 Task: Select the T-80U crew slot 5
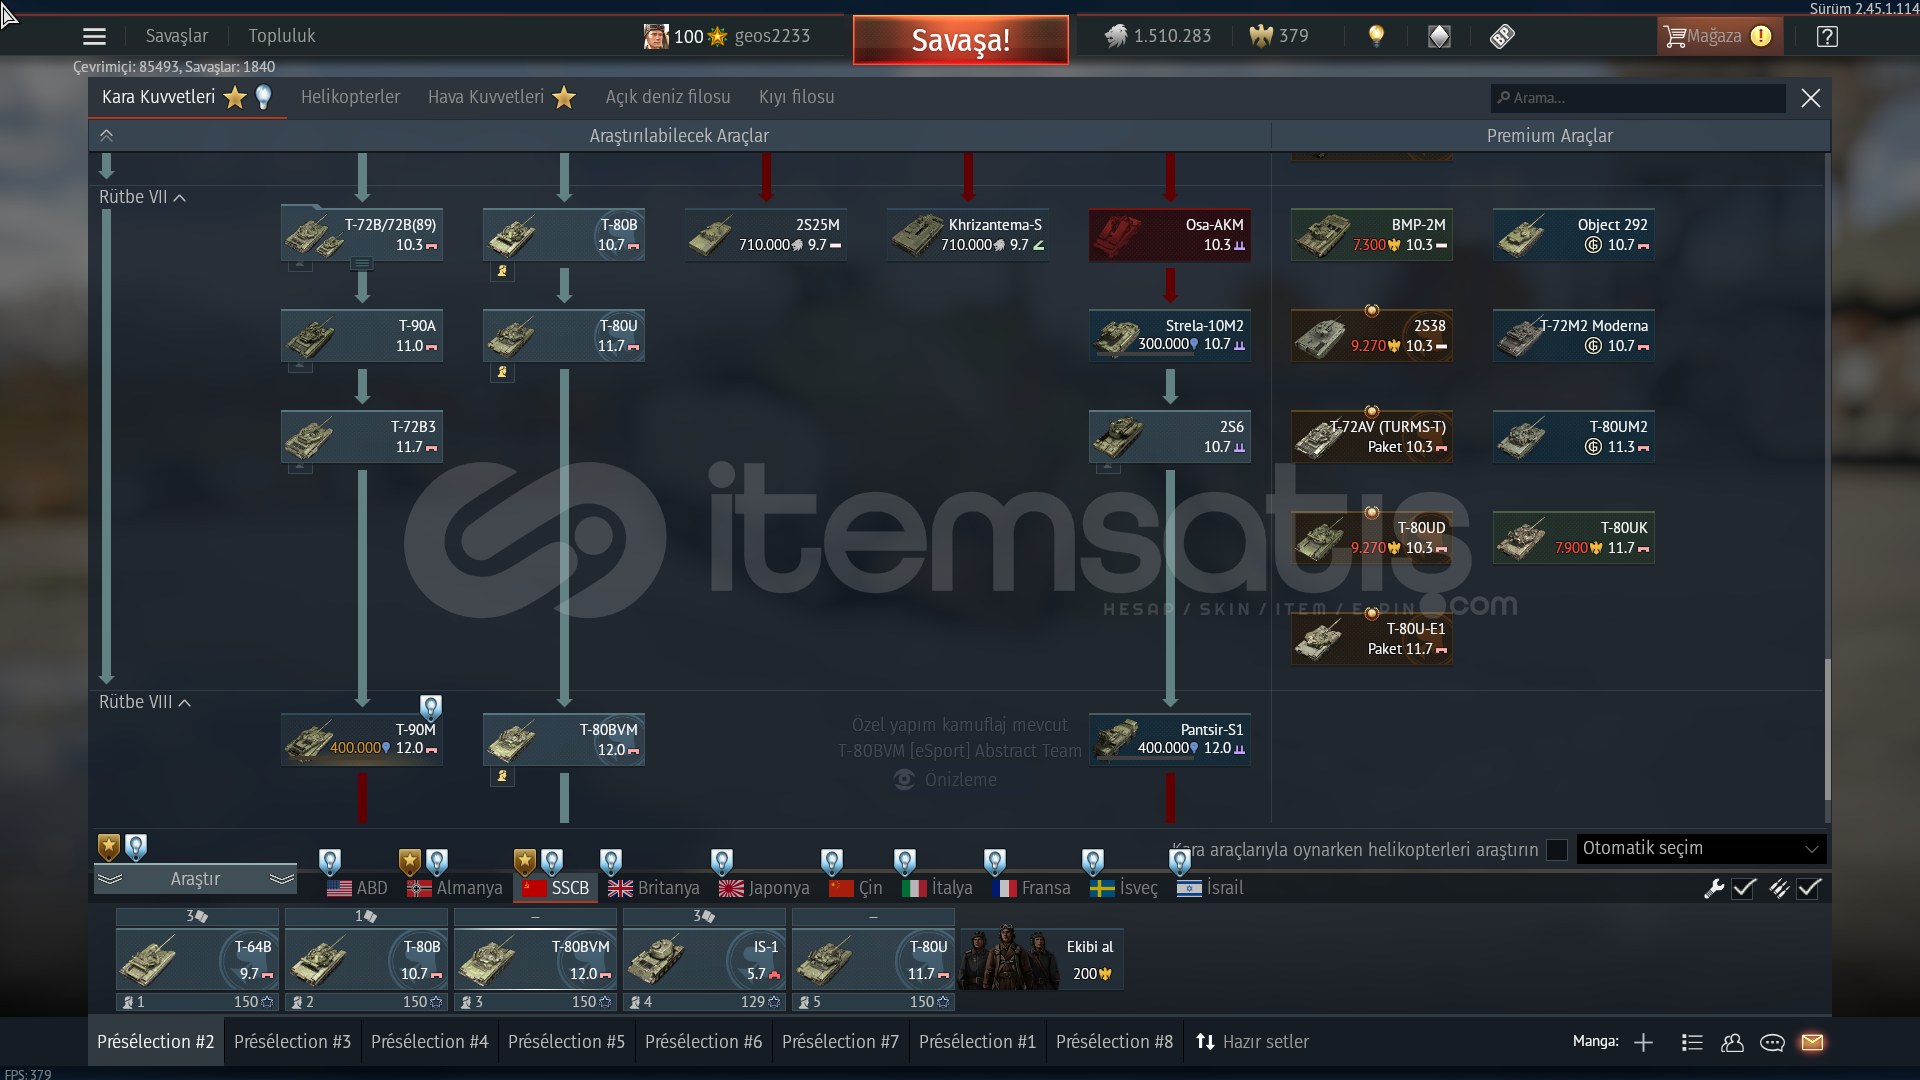tap(873, 960)
